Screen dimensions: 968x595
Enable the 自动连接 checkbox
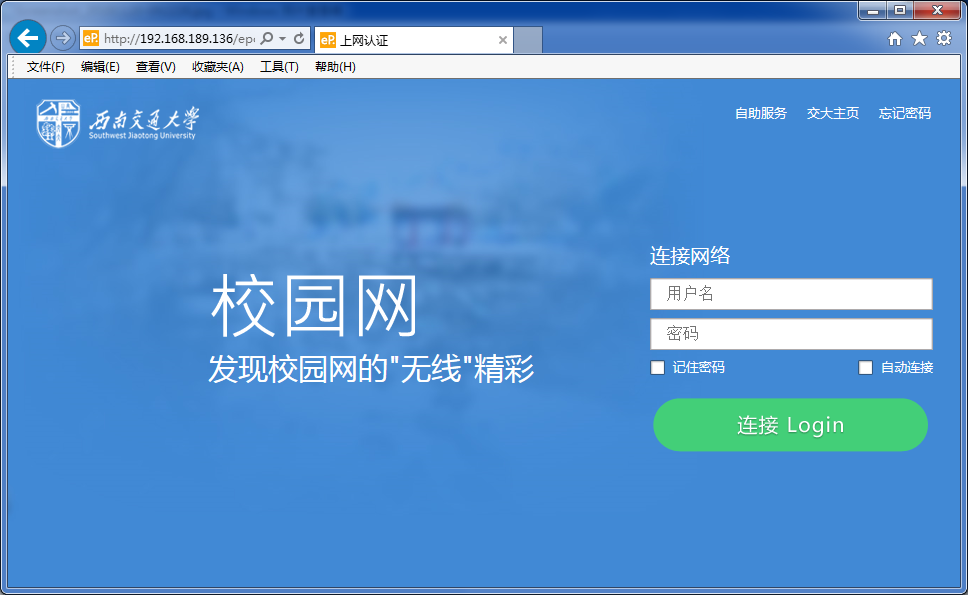pyautogui.click(x=866, y=368)
